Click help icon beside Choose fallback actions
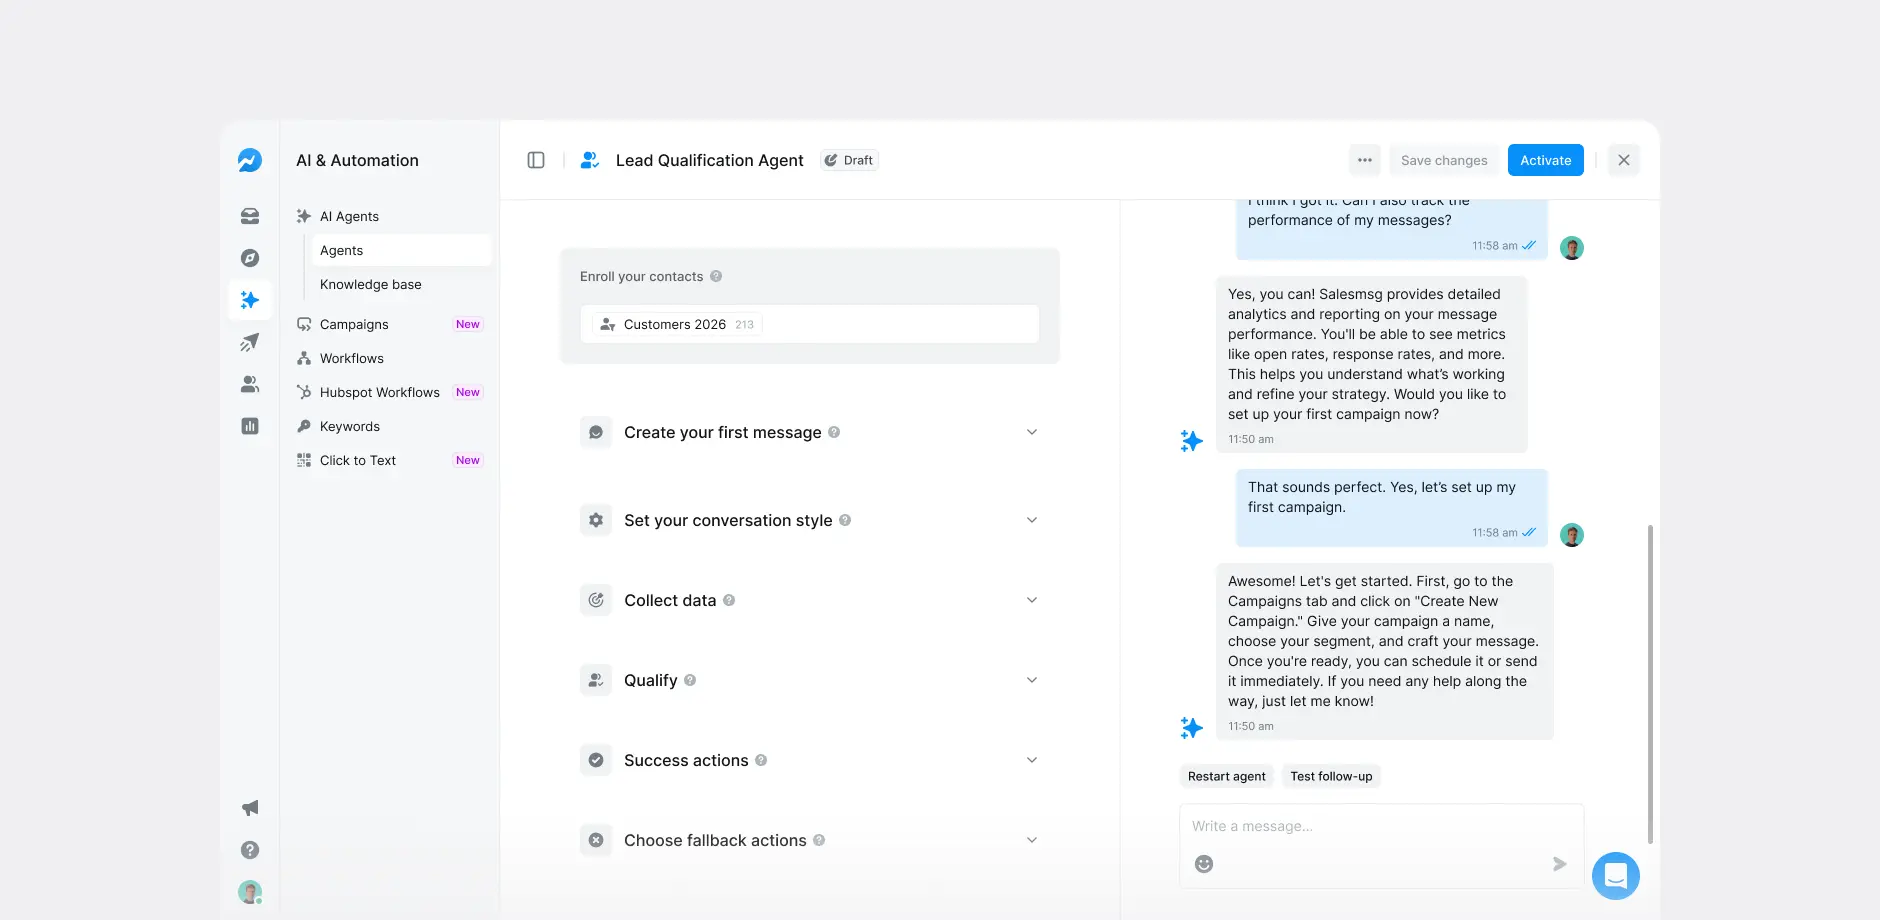 coord(819,840)
